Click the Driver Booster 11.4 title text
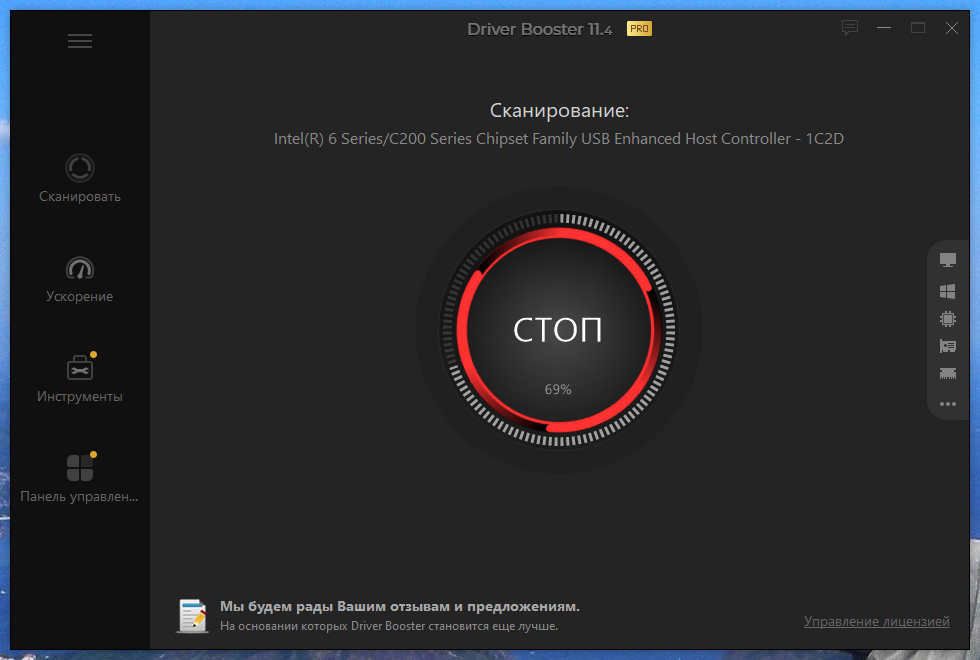The height and width of the screenshot is (660, 980). click(539, 29)
